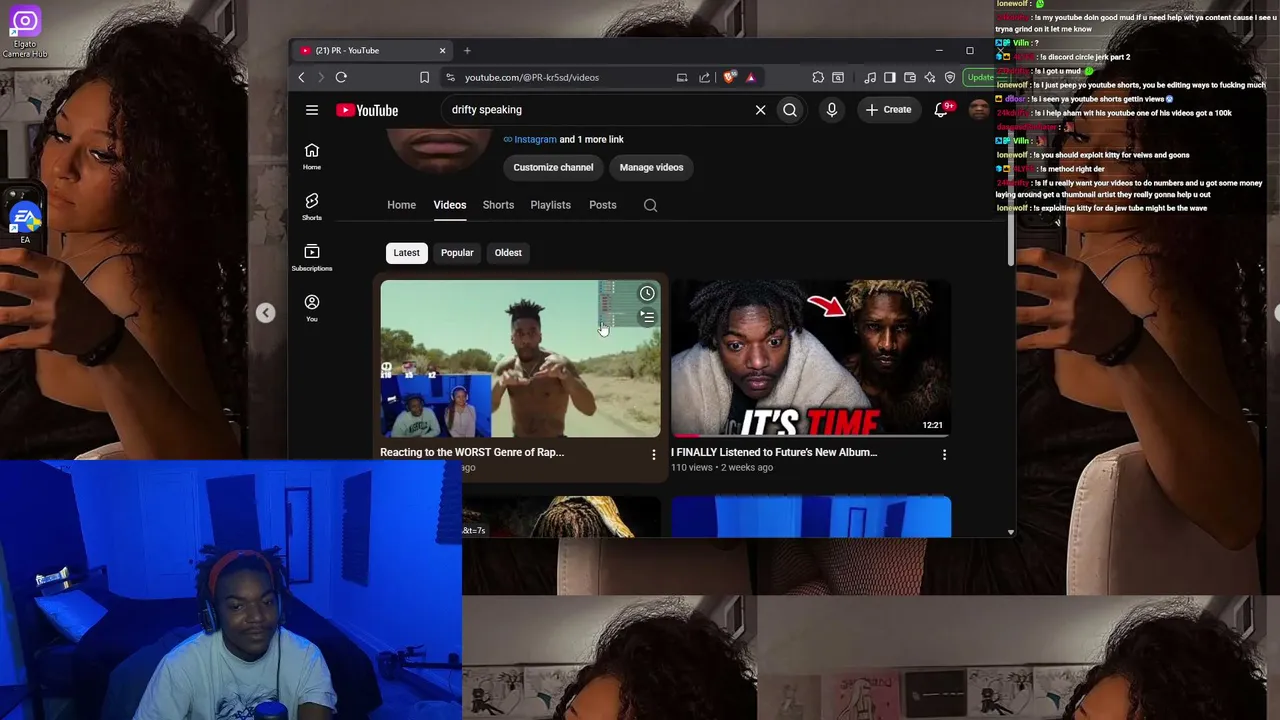Open the Instagram link
This screenshot has width=1280, height=720.
[x=535, y=140]
